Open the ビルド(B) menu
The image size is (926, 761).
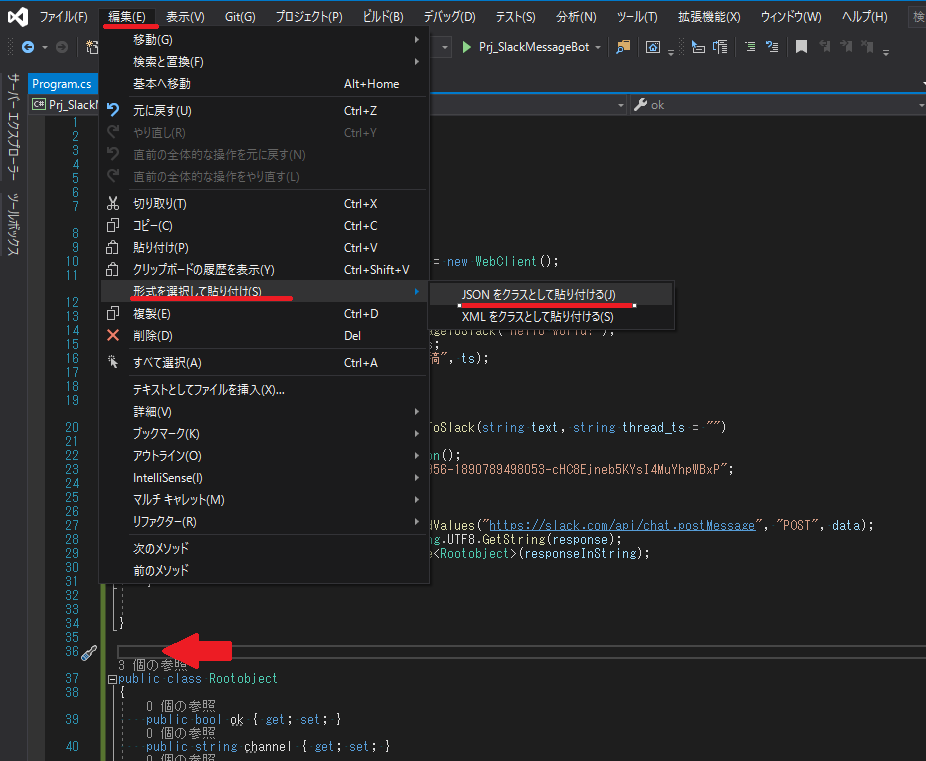tap(383, 17)
